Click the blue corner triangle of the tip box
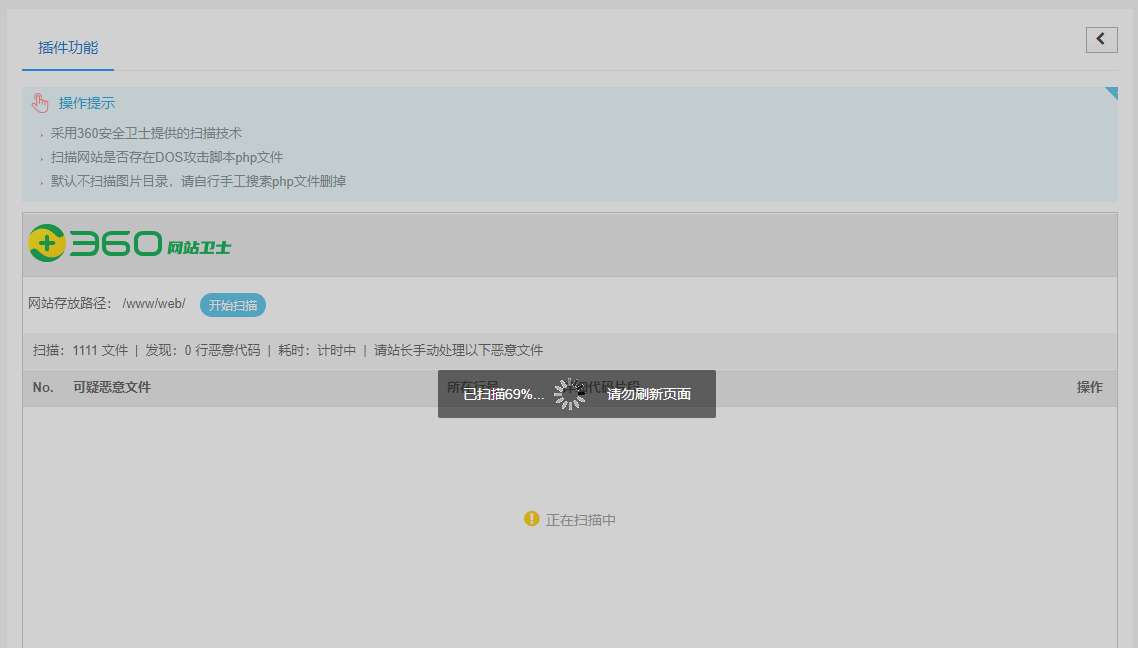This screenshot has width=1138, height=648. pyautogui.click(x=1112, y=92)
